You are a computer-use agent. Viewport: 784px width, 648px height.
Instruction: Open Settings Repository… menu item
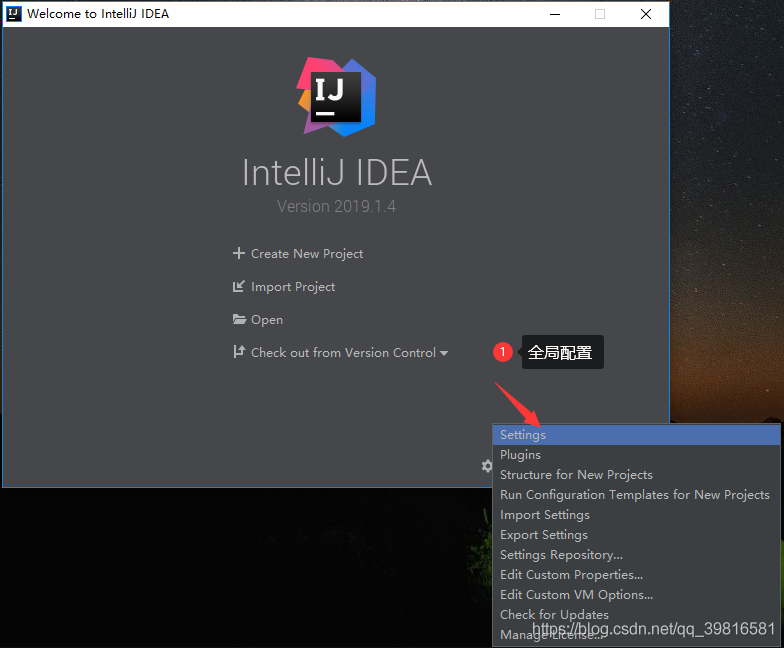tap(561, 555)
